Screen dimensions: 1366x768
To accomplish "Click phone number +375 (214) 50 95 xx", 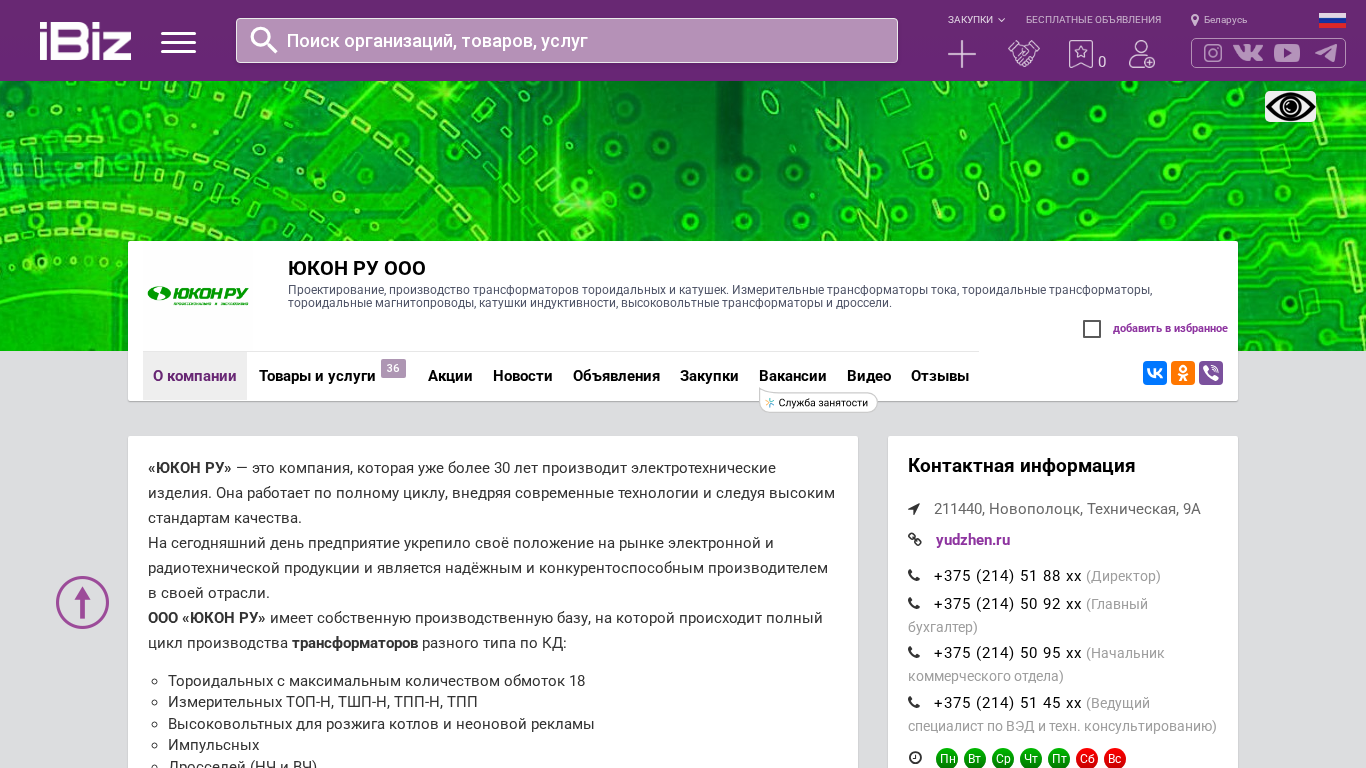I will pyautogui.click(x=1008, y=653).
